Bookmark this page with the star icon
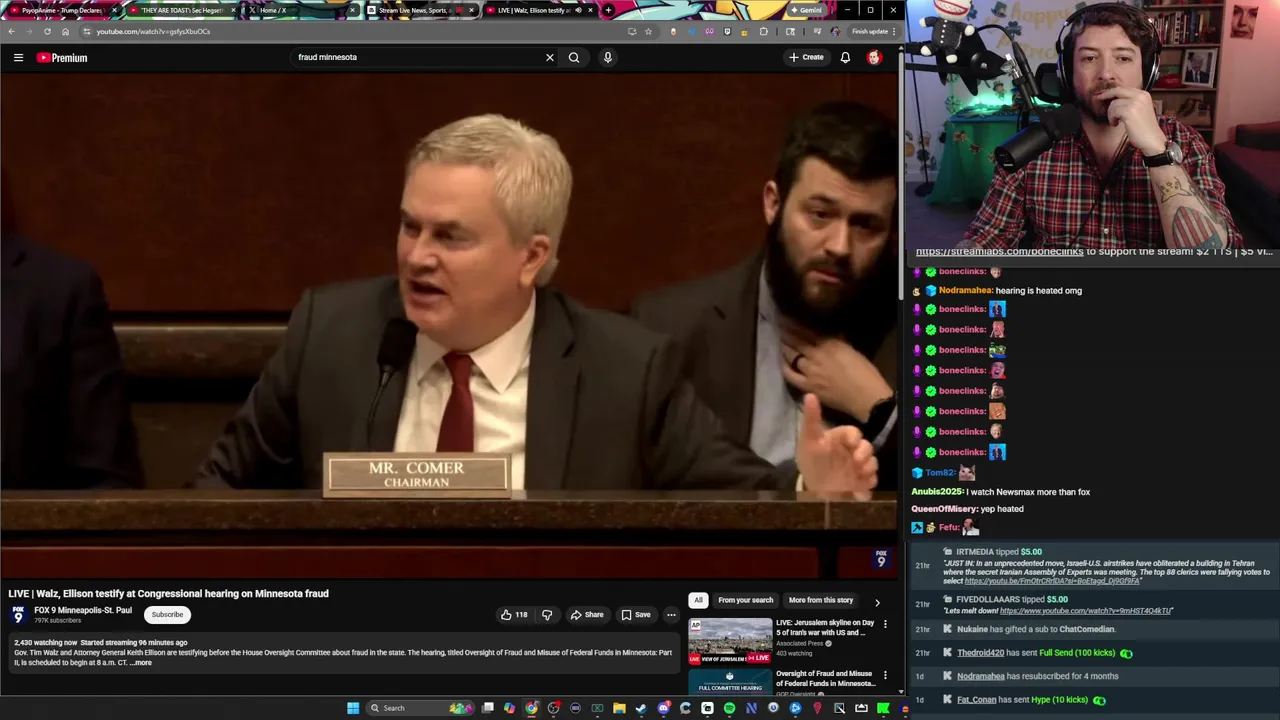The image size is (1280, 720). coord(648,31)
